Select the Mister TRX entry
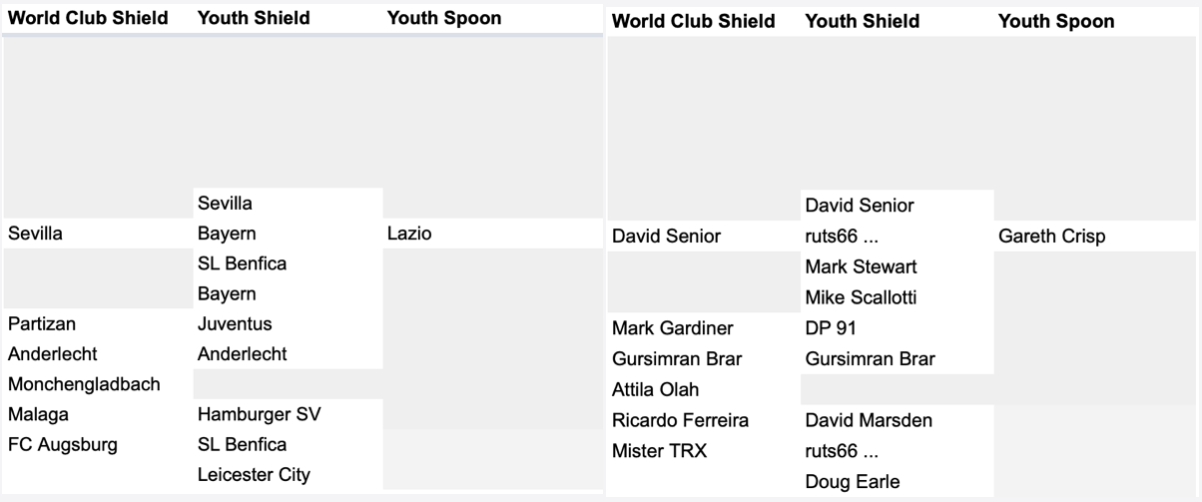Viewport: 1202px width, 502px height. coord(659,450)
